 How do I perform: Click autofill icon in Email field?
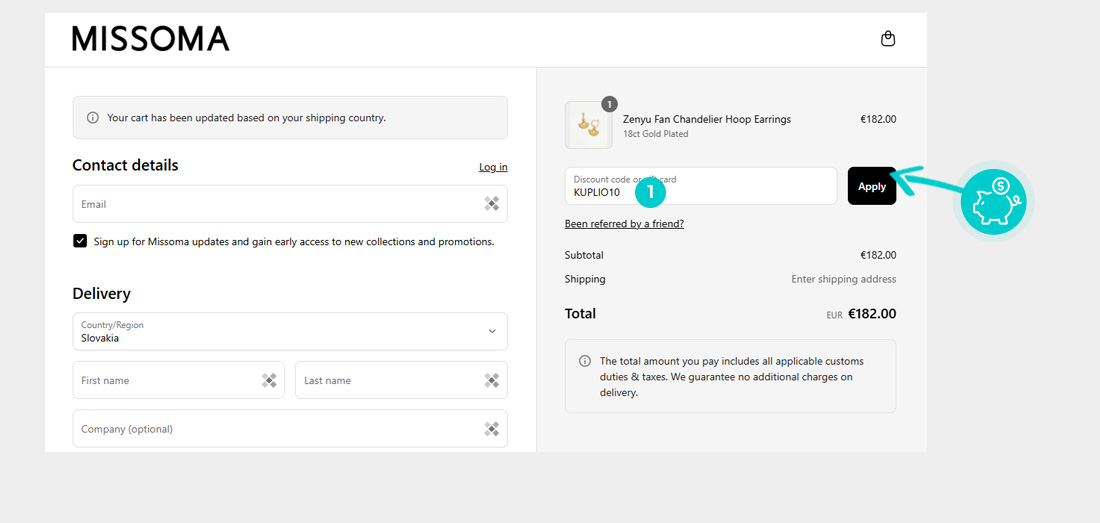click(x=492, y=204)
